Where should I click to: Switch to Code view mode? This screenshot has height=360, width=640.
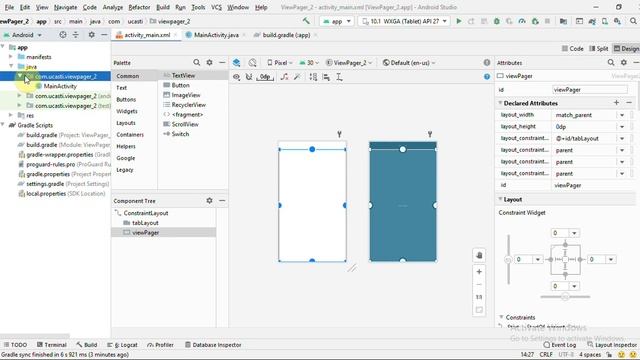pos(573,49)
